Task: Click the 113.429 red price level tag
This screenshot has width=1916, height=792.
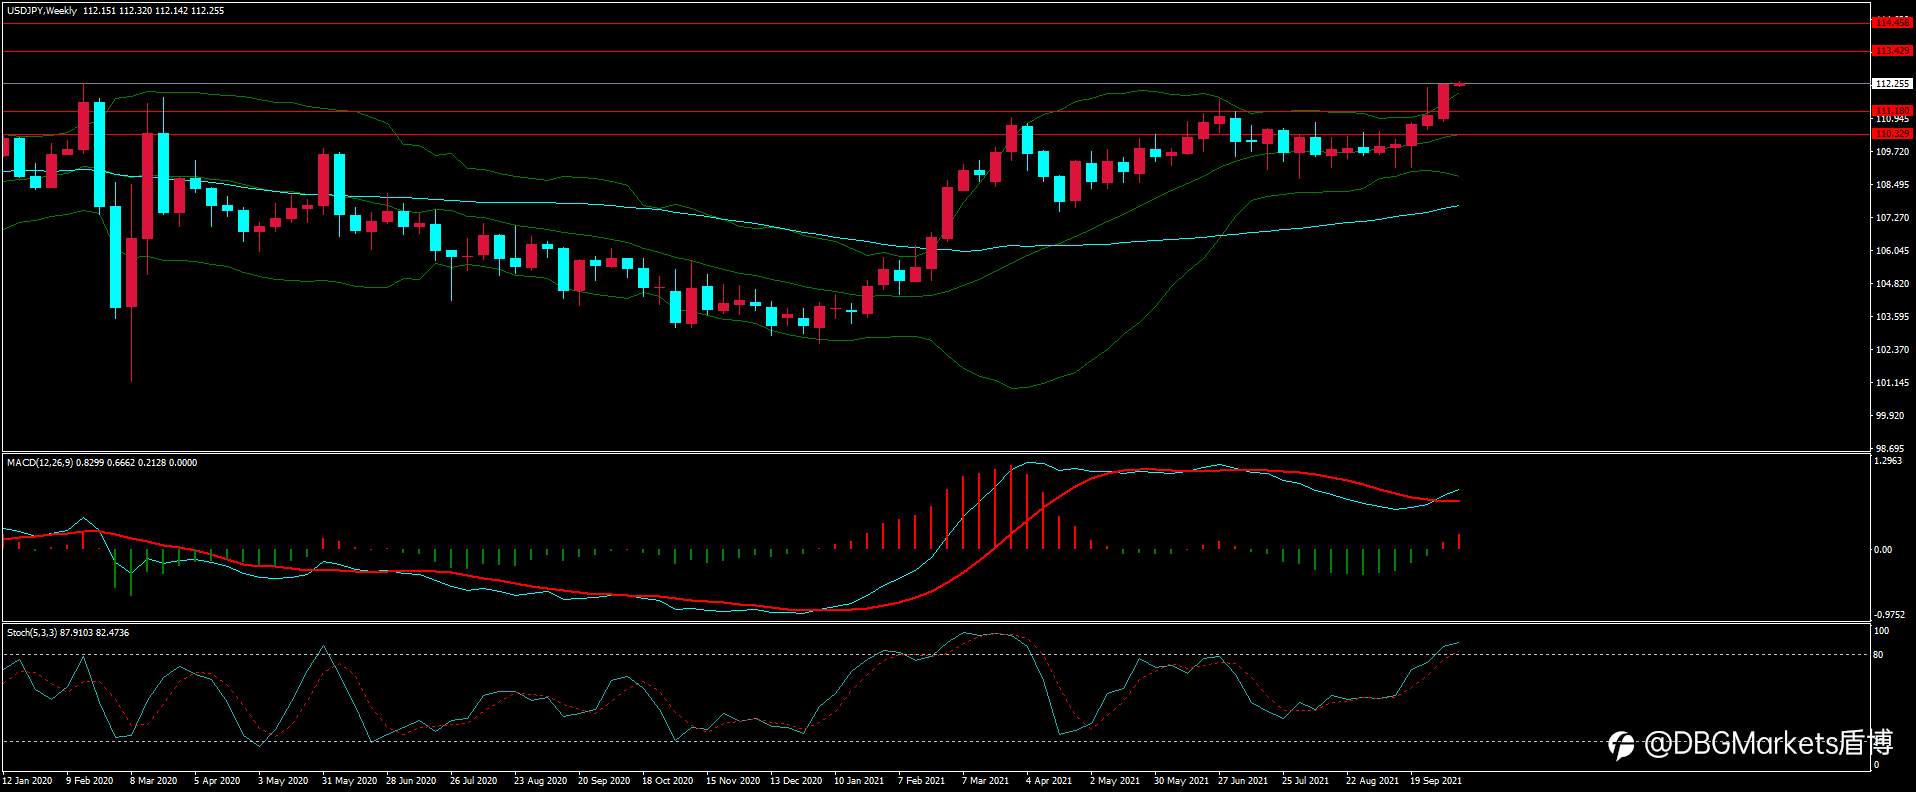Action: (1893, 50)
